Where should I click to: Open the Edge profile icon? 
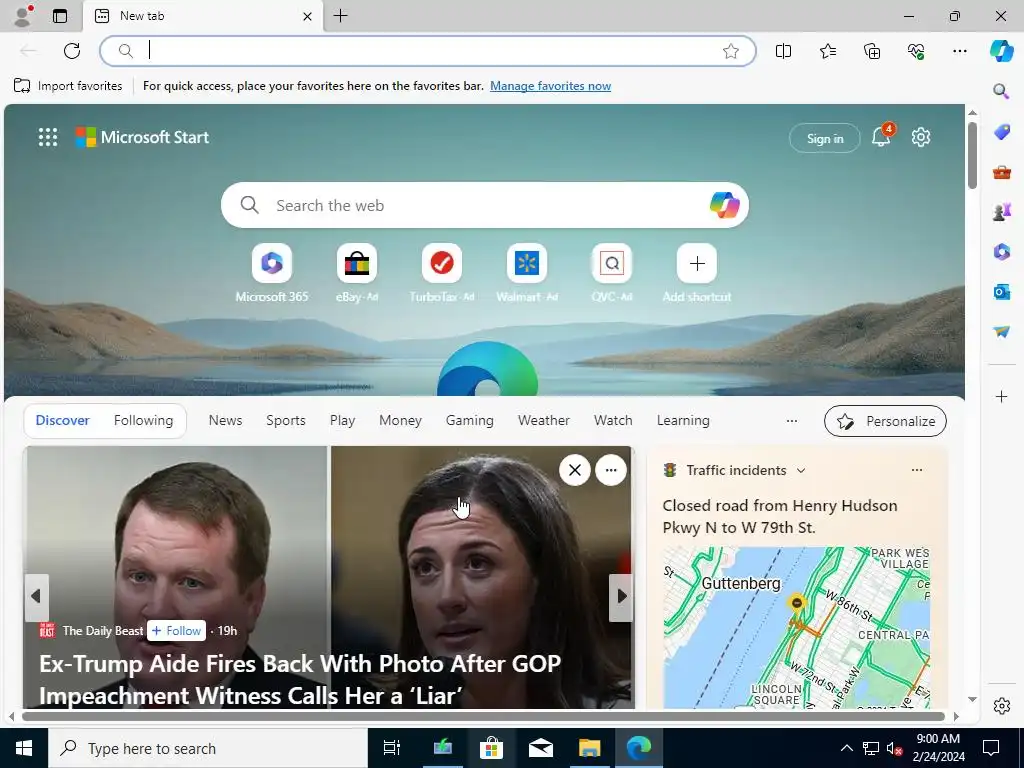(x=23, y=16)
